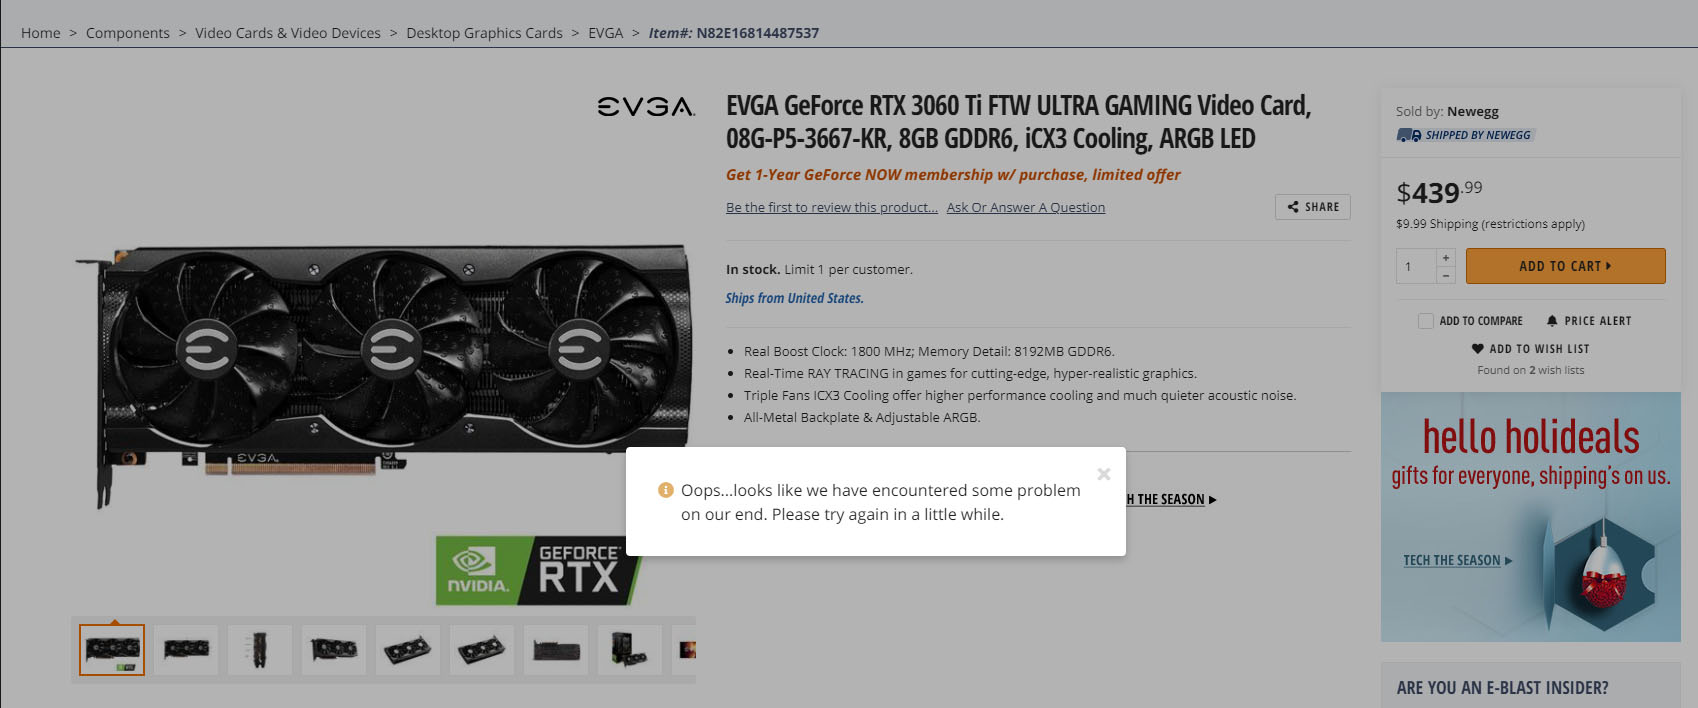Viewport: 1698px width, 708px height.
Task: Click the NVIDIA GeForce RTX badge
Action: 537,570
